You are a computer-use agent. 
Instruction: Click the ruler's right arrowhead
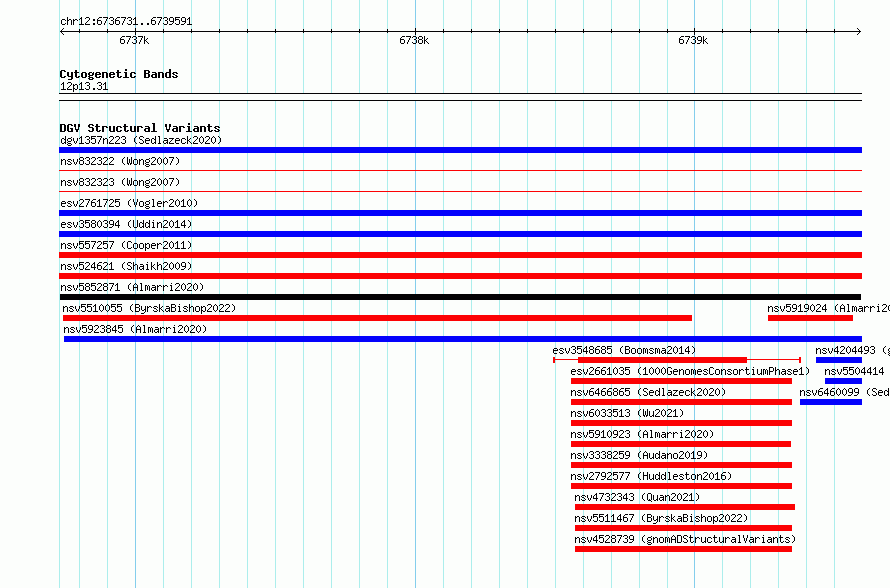859,31
